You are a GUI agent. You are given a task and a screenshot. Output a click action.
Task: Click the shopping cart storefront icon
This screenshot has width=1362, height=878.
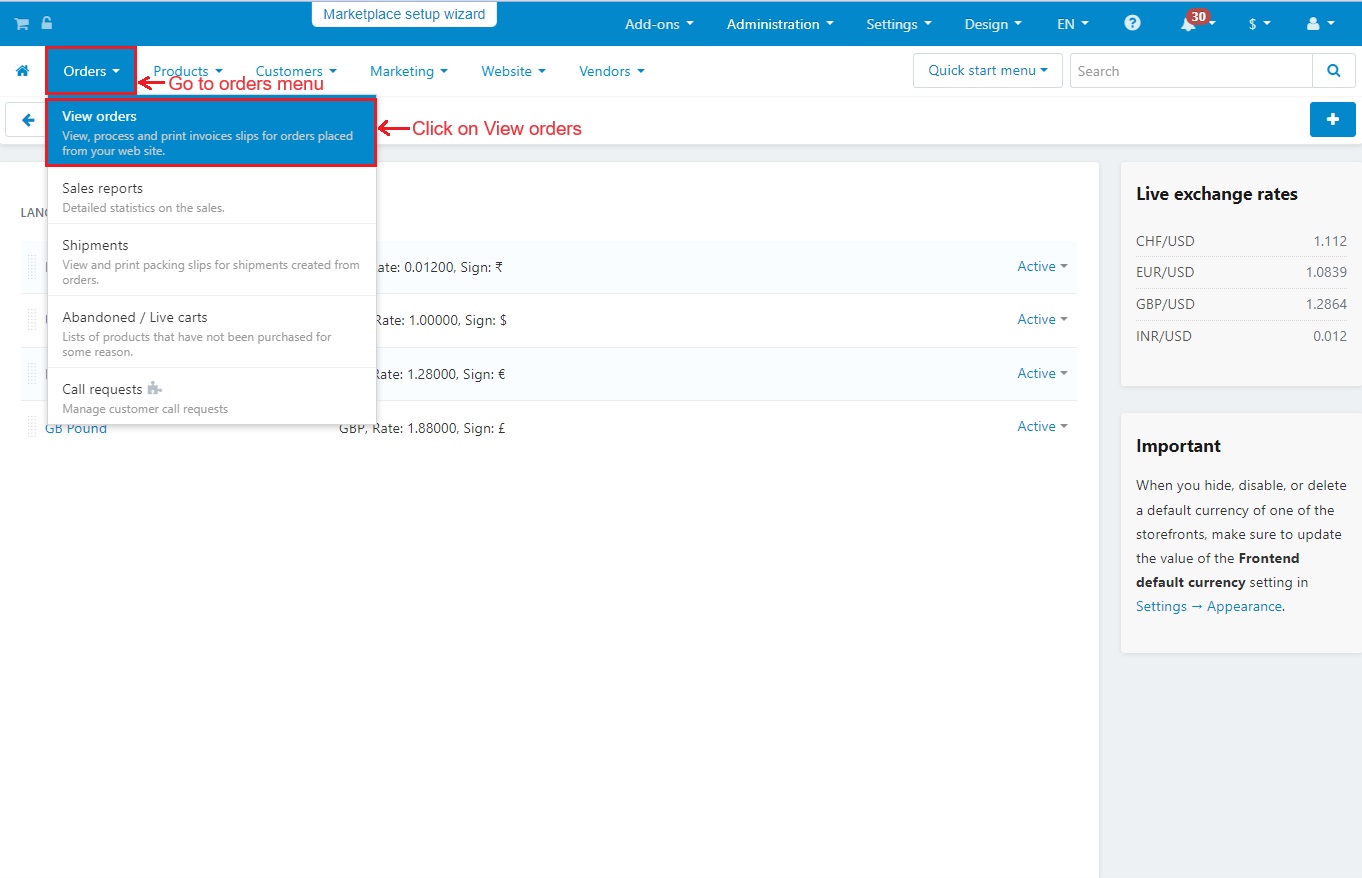click(21, 24)
